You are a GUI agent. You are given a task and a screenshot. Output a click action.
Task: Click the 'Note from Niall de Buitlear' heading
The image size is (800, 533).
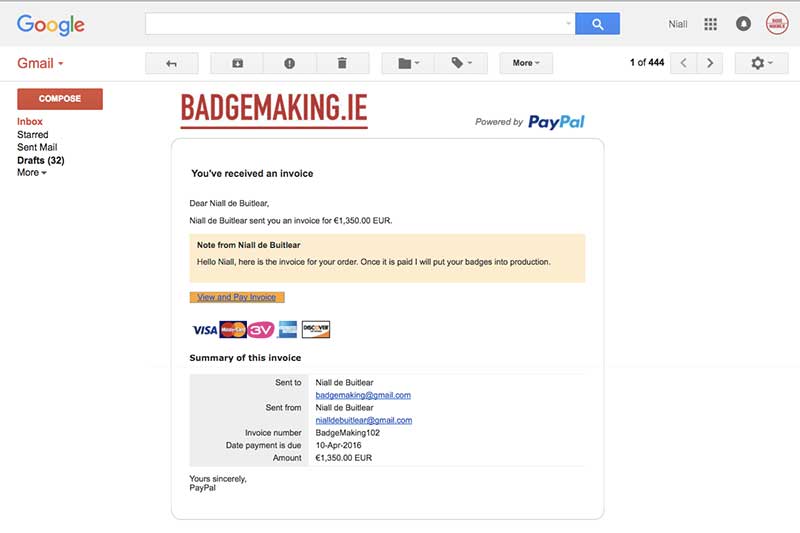click(x=248, y=245)
